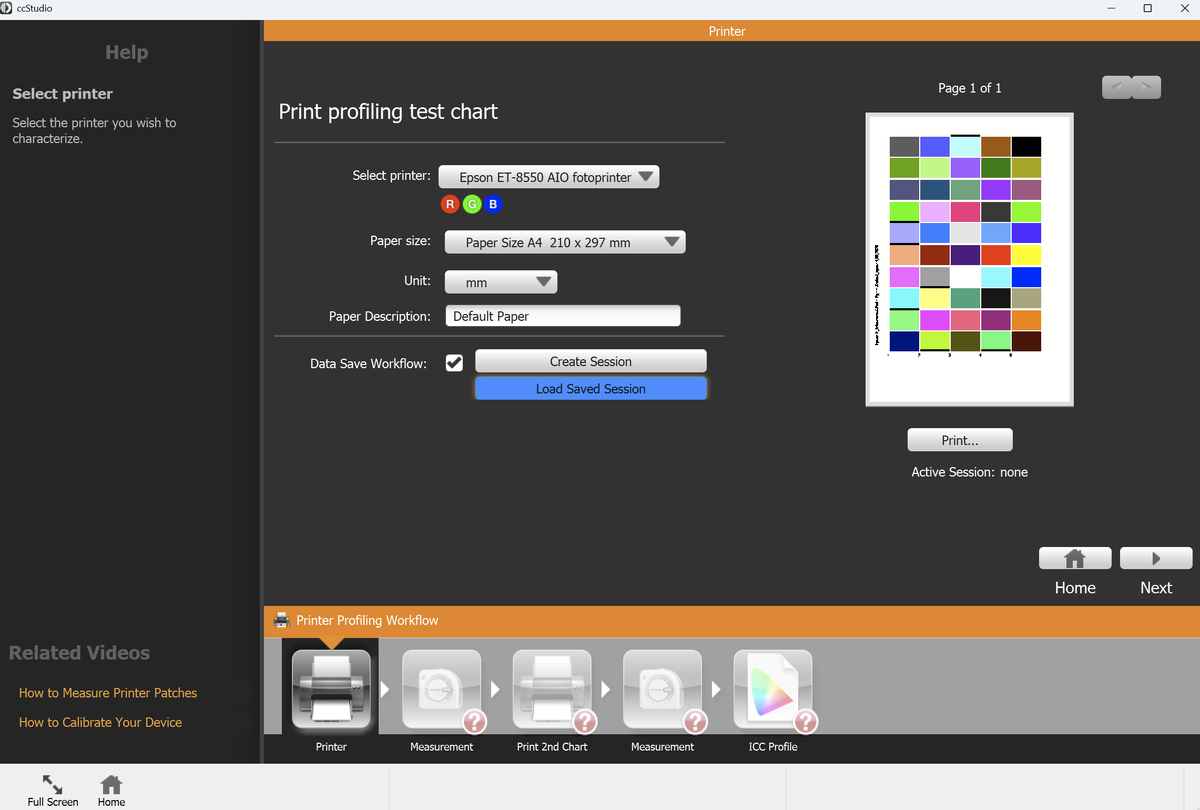
Task: Click the Paper Description text field
Action: [562, 316]
